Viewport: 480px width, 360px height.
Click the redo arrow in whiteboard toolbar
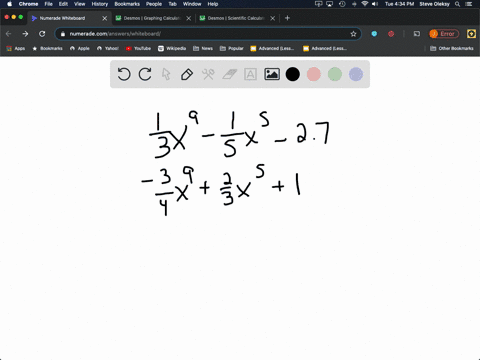pos(145,74)
